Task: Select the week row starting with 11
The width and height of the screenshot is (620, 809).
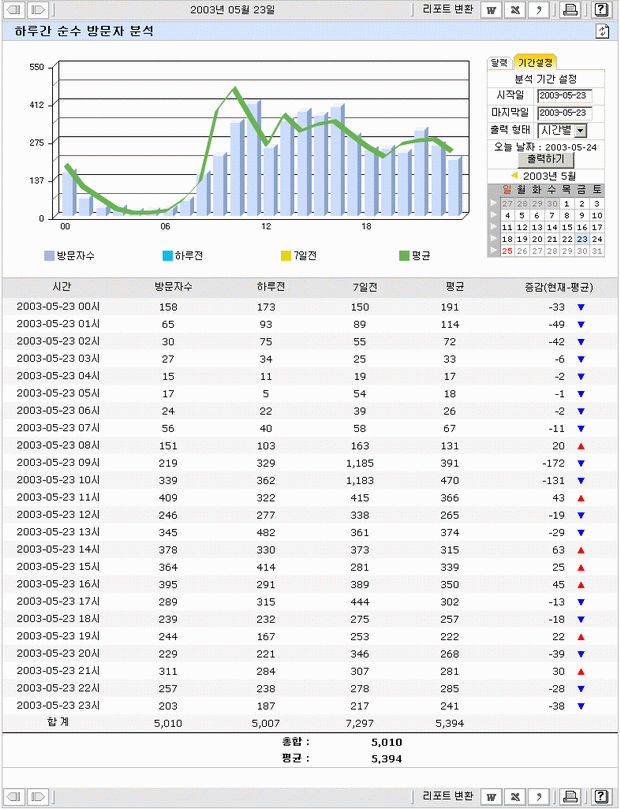Action: click(494, 226)
